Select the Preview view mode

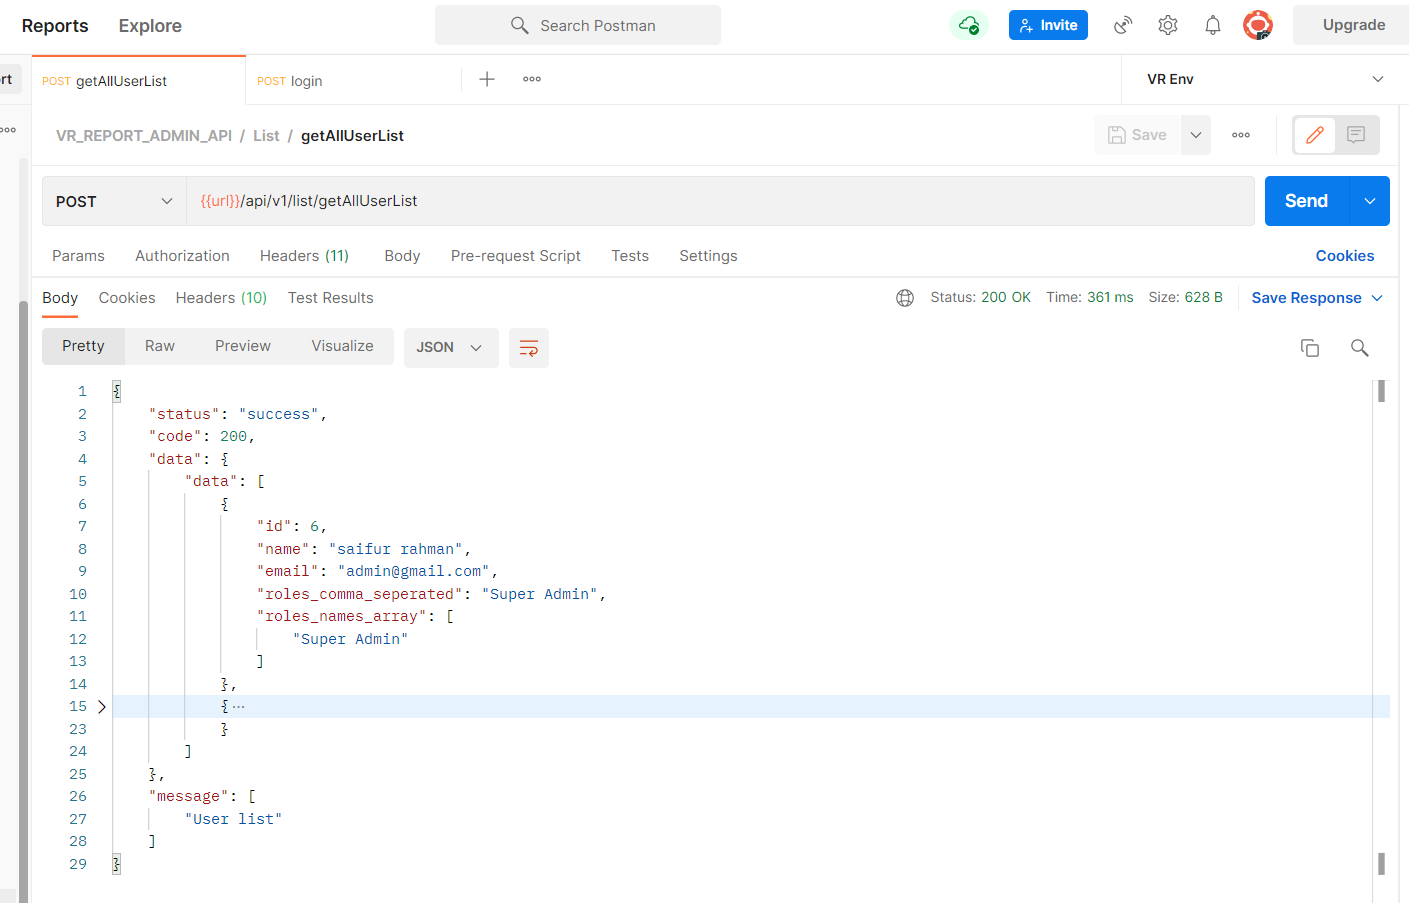pos(243,346)
